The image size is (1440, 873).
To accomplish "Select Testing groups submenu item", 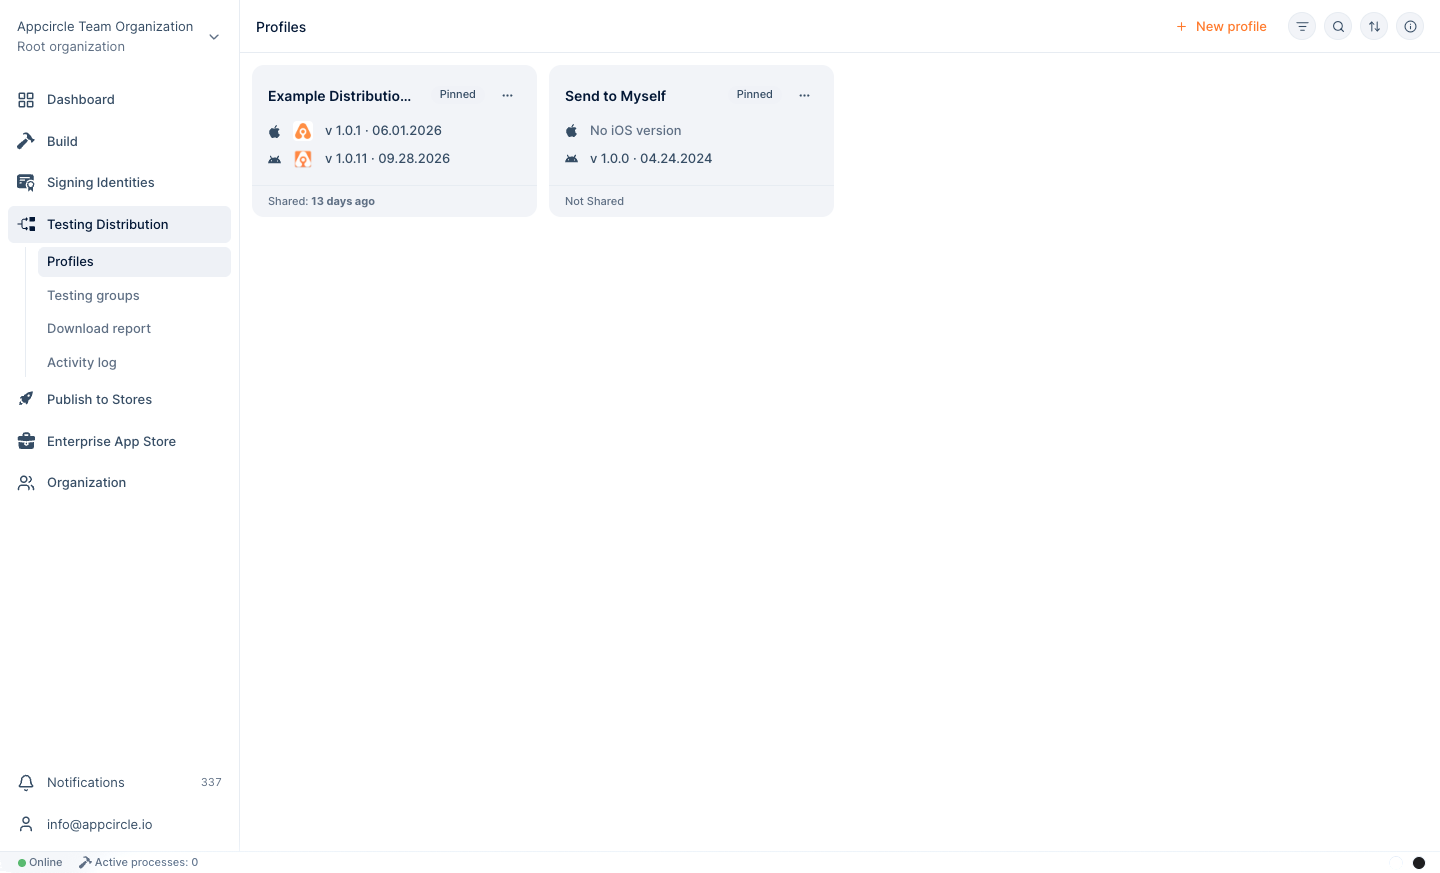I will point(134,295).
